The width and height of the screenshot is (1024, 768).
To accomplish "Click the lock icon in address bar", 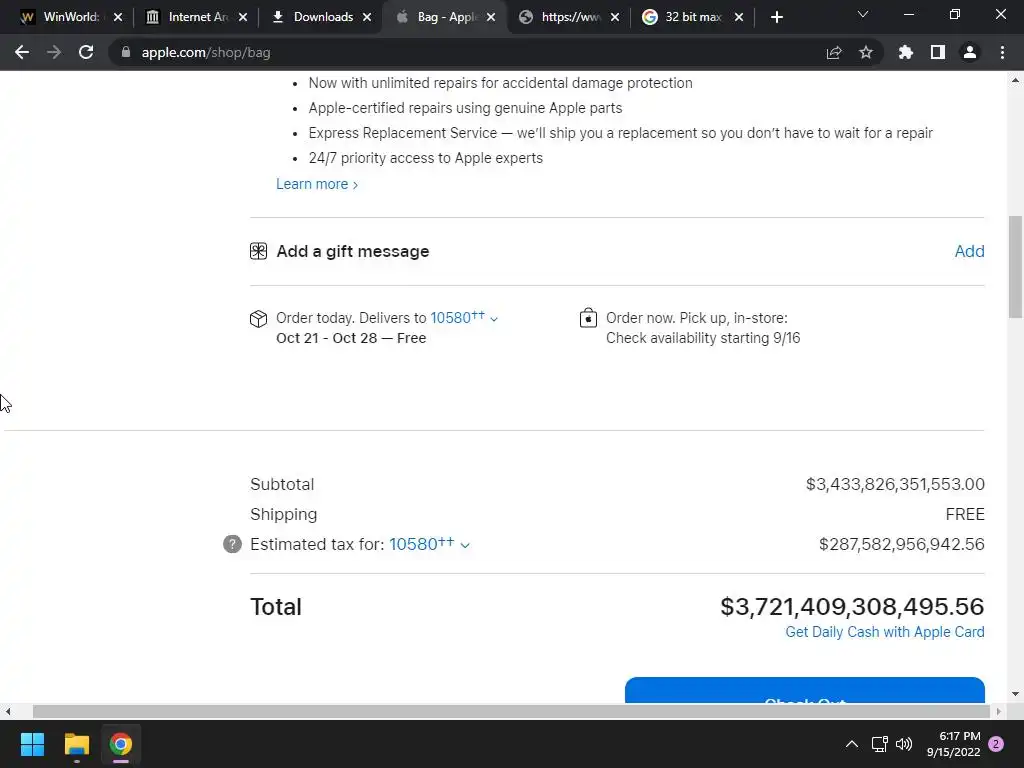I will (126, 52).
